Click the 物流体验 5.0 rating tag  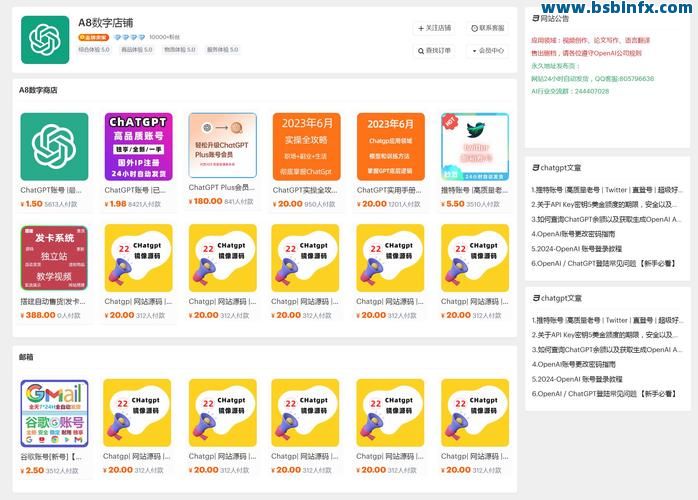[179, 50]
